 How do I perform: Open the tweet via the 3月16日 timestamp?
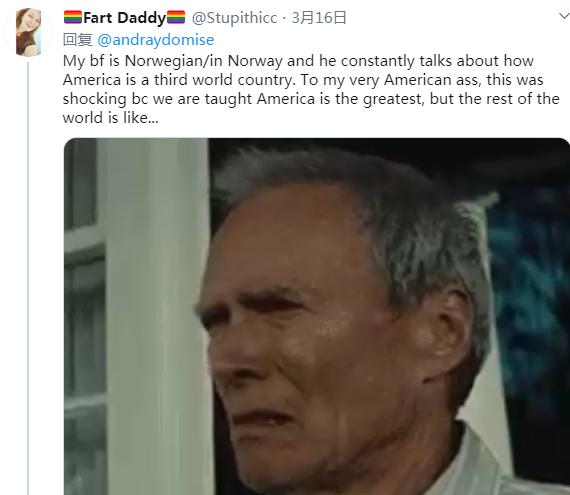tap(319, 17)
